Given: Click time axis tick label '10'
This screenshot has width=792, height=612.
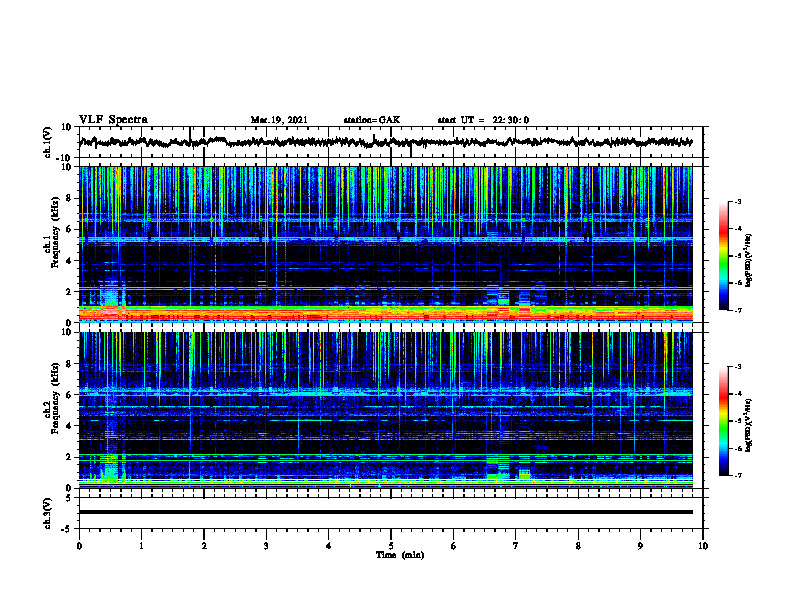Looking at the screenshot, I should tap(703, 546).
